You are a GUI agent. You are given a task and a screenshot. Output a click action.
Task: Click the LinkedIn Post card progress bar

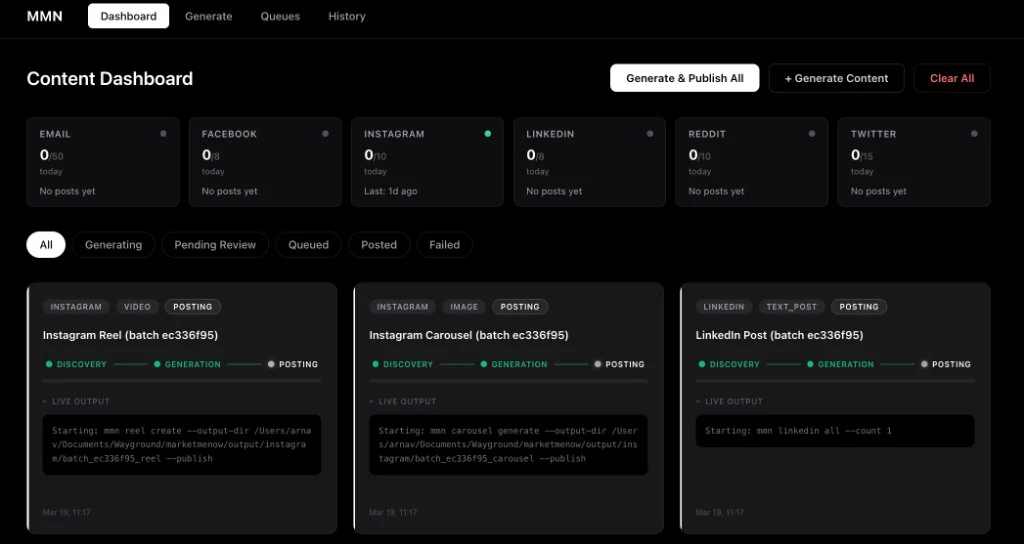point(835,381)
